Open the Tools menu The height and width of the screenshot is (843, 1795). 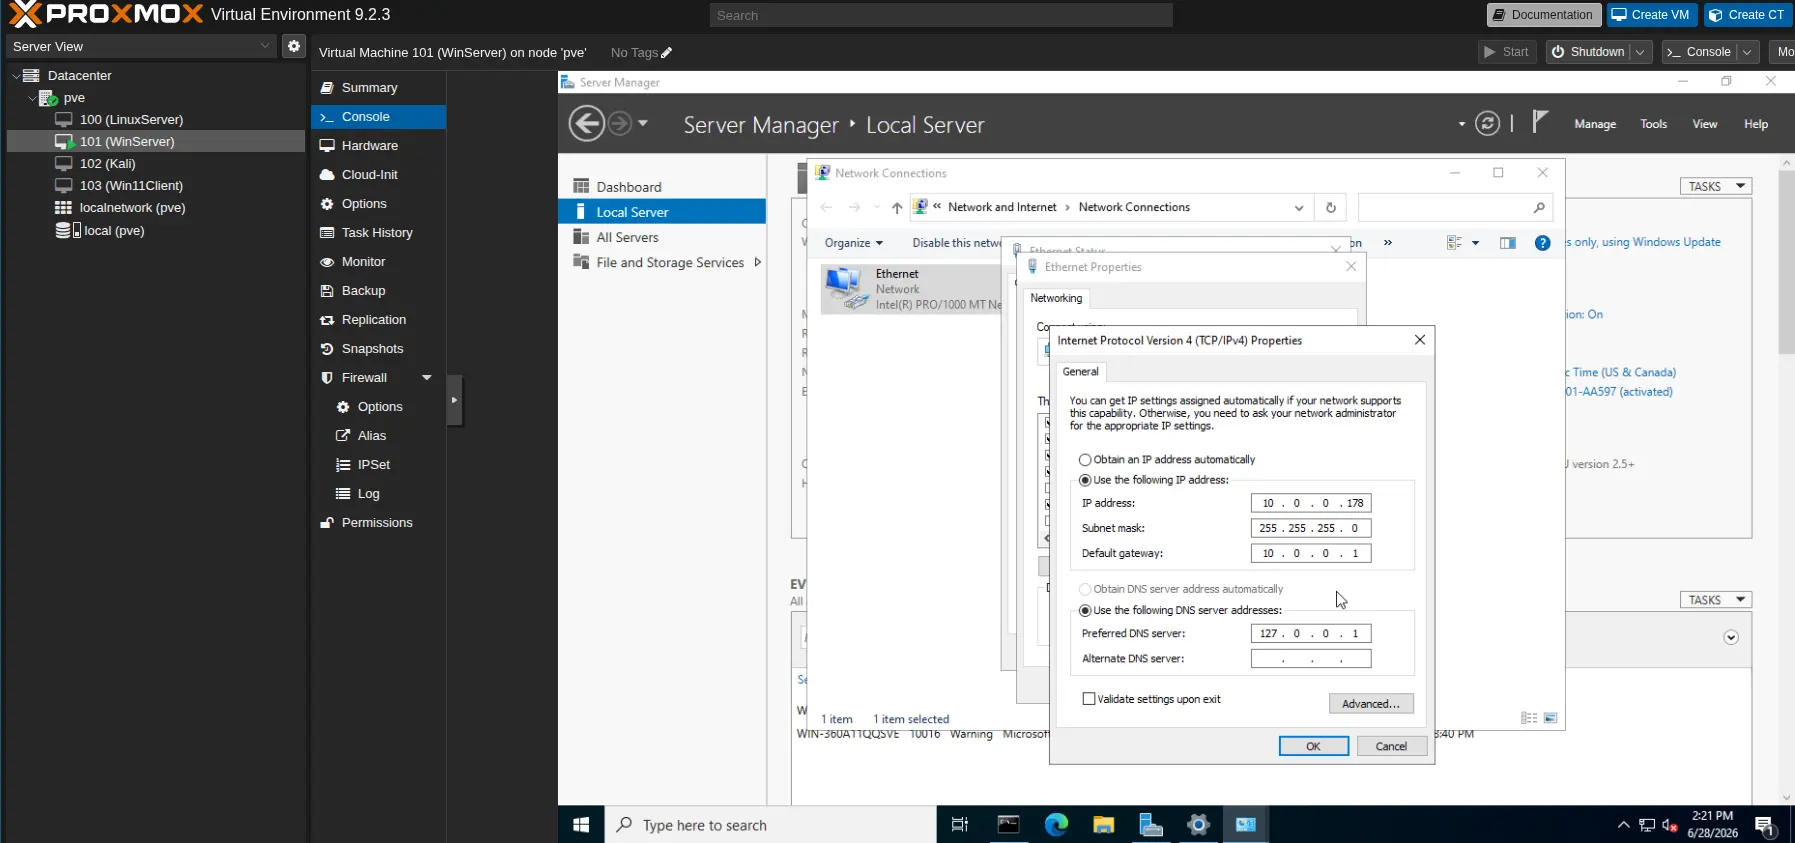pos(1654,124)
